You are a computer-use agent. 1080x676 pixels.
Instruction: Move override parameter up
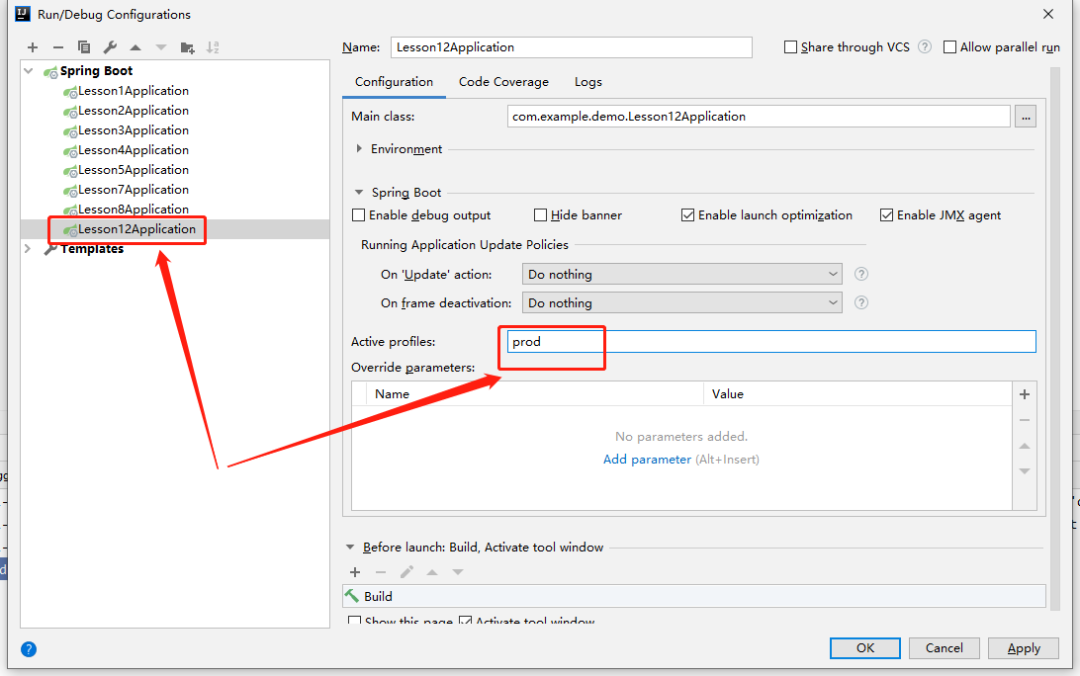click(1025, 447)
